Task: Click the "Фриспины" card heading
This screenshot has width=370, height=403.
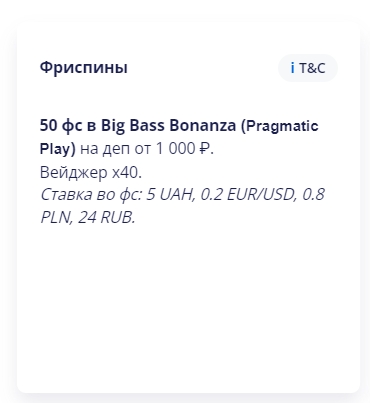Action: tap(84, 67)
